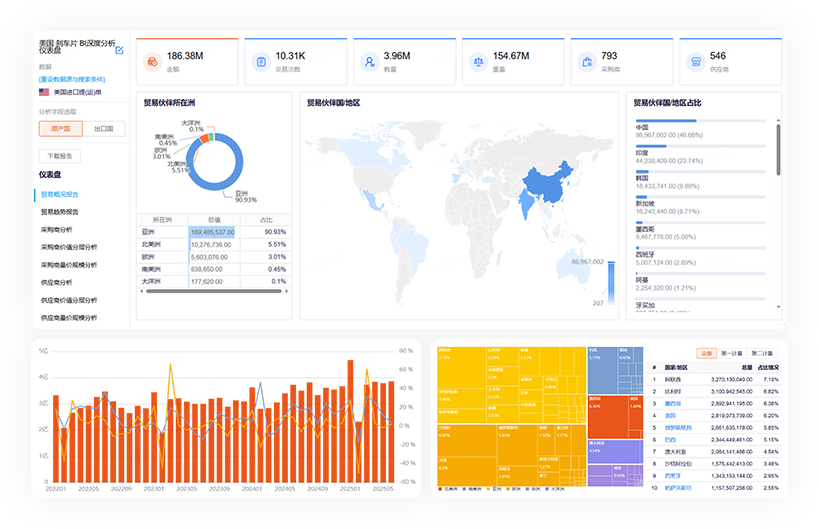This screenshot has height=529, width=819.
Task: Open 采购商分析 from the sidebar
Action: 56,230
